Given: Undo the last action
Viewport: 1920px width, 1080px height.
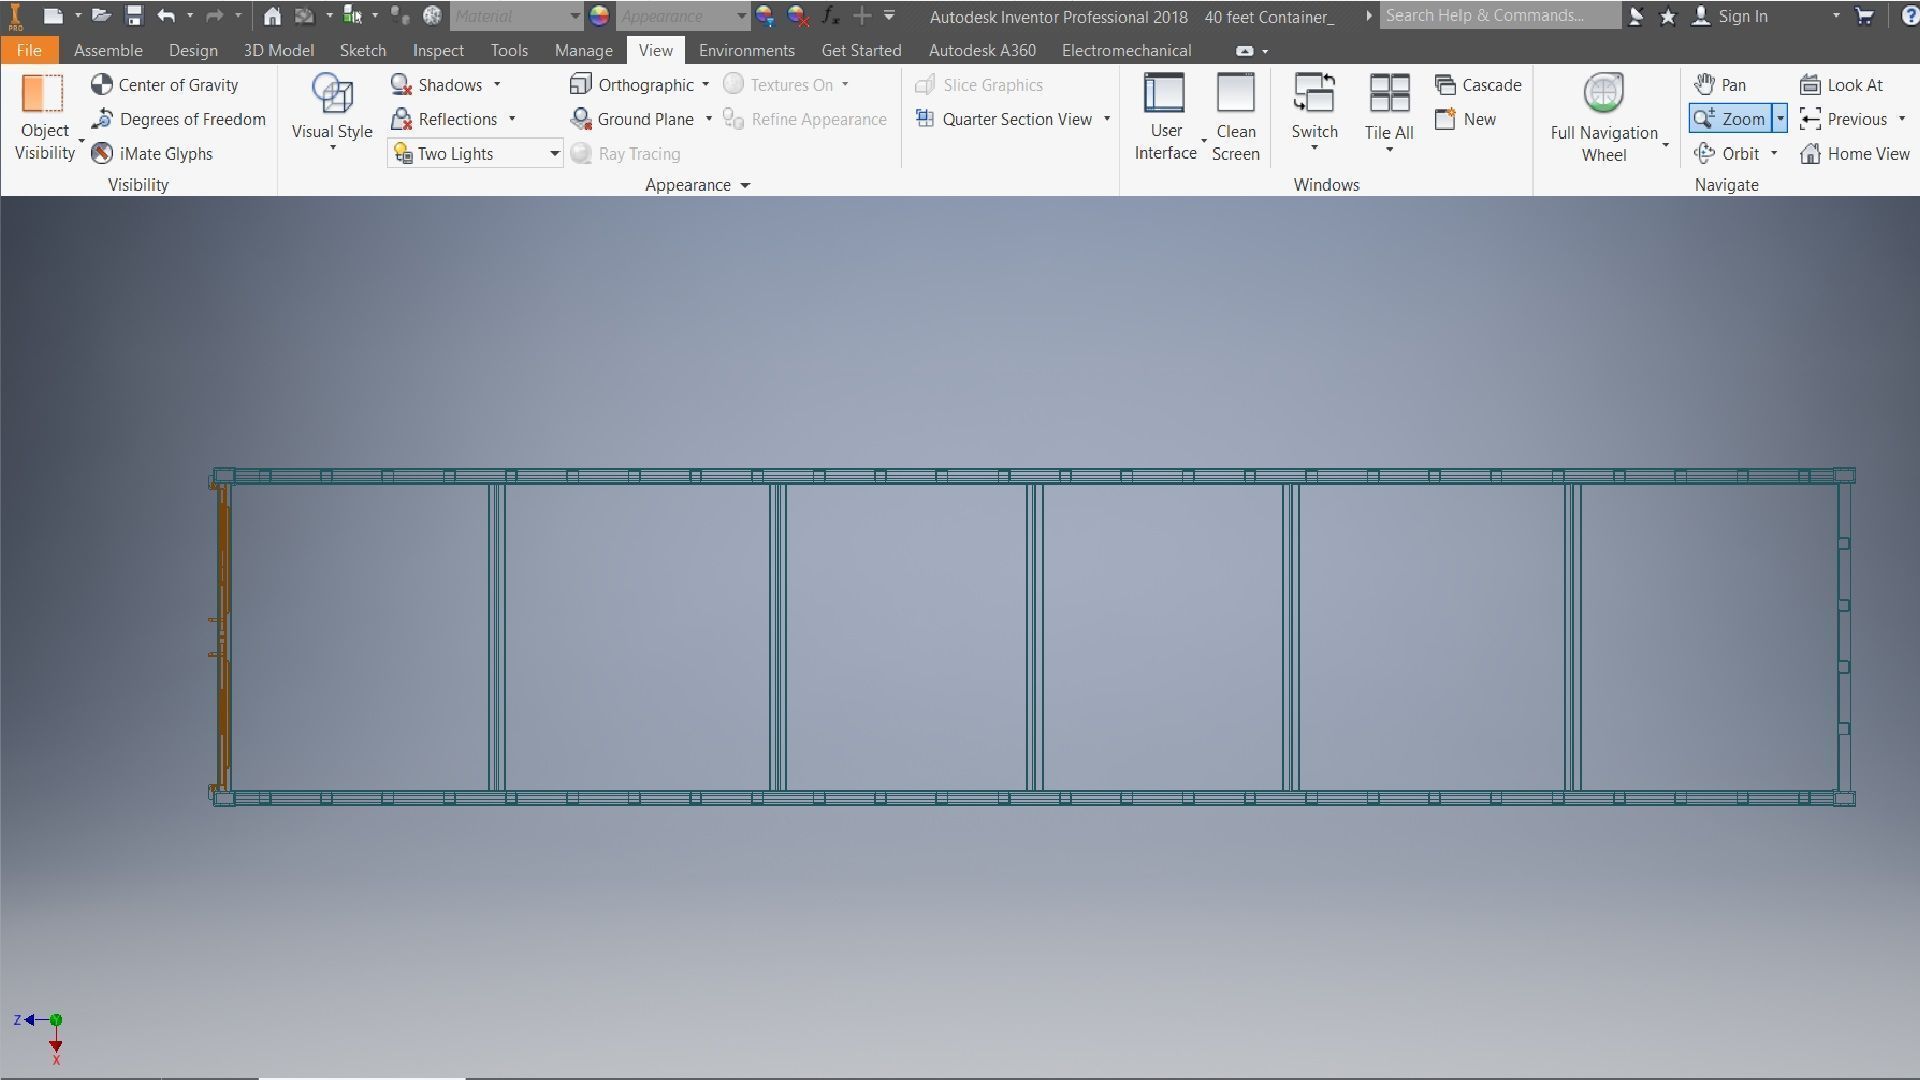Looking at the screenshot, I should tap(166, 16).
